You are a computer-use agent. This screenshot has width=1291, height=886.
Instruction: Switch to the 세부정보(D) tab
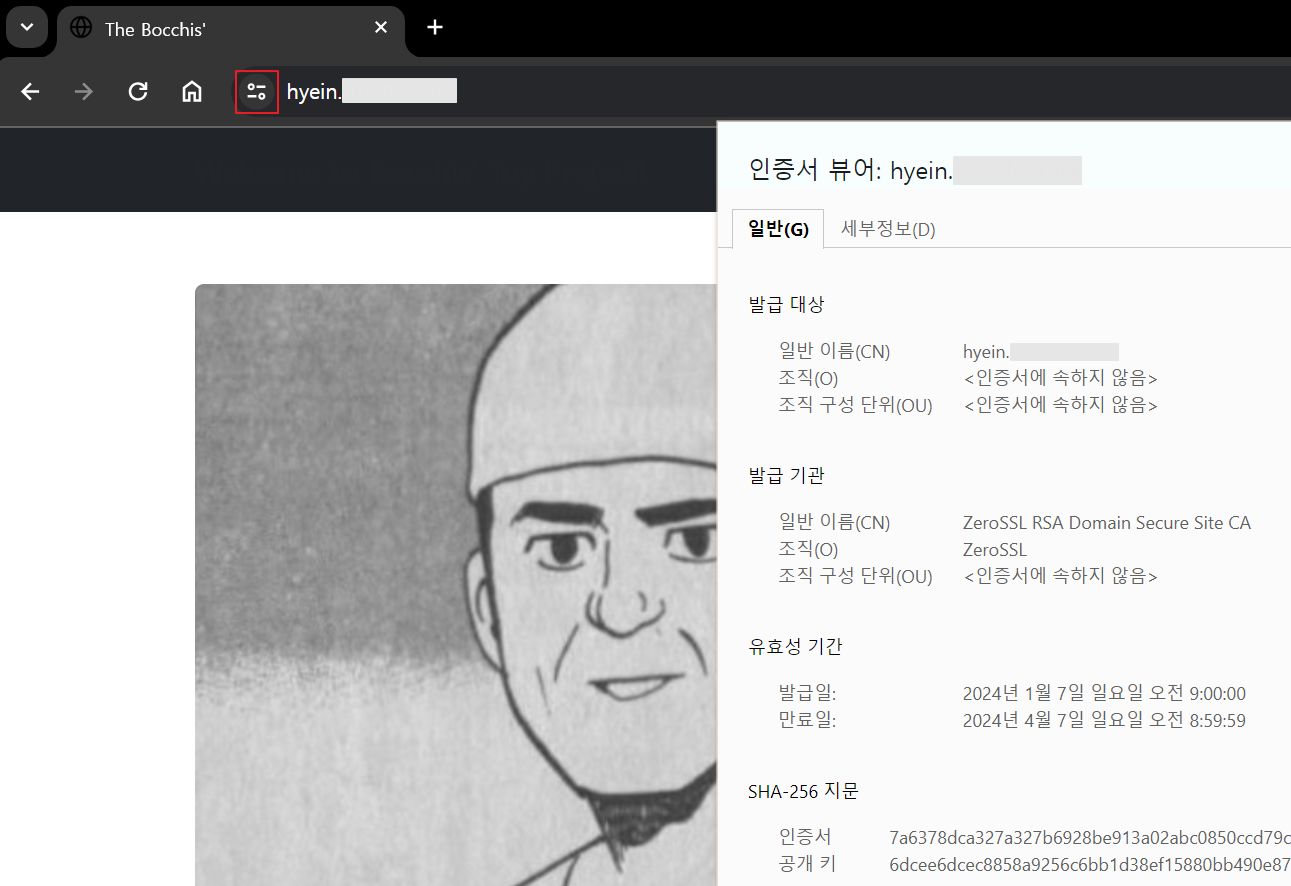tap(888, 229)
